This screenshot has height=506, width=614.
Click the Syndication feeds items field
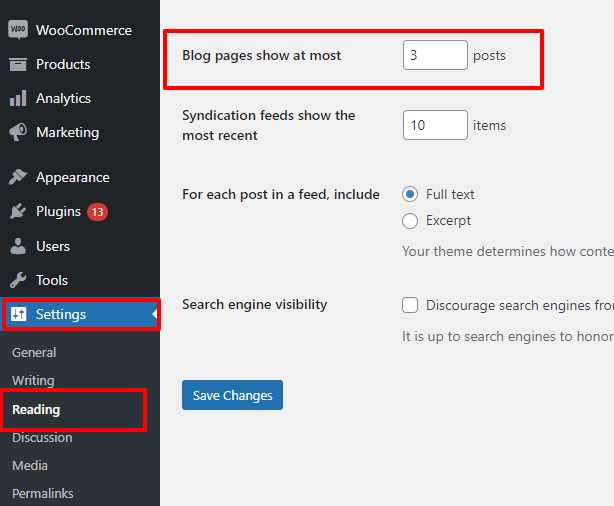(435, 125)
